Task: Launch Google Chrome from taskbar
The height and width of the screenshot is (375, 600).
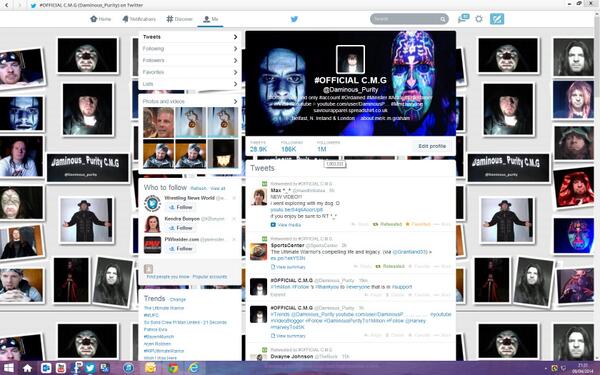Action: tap(173, 368)
